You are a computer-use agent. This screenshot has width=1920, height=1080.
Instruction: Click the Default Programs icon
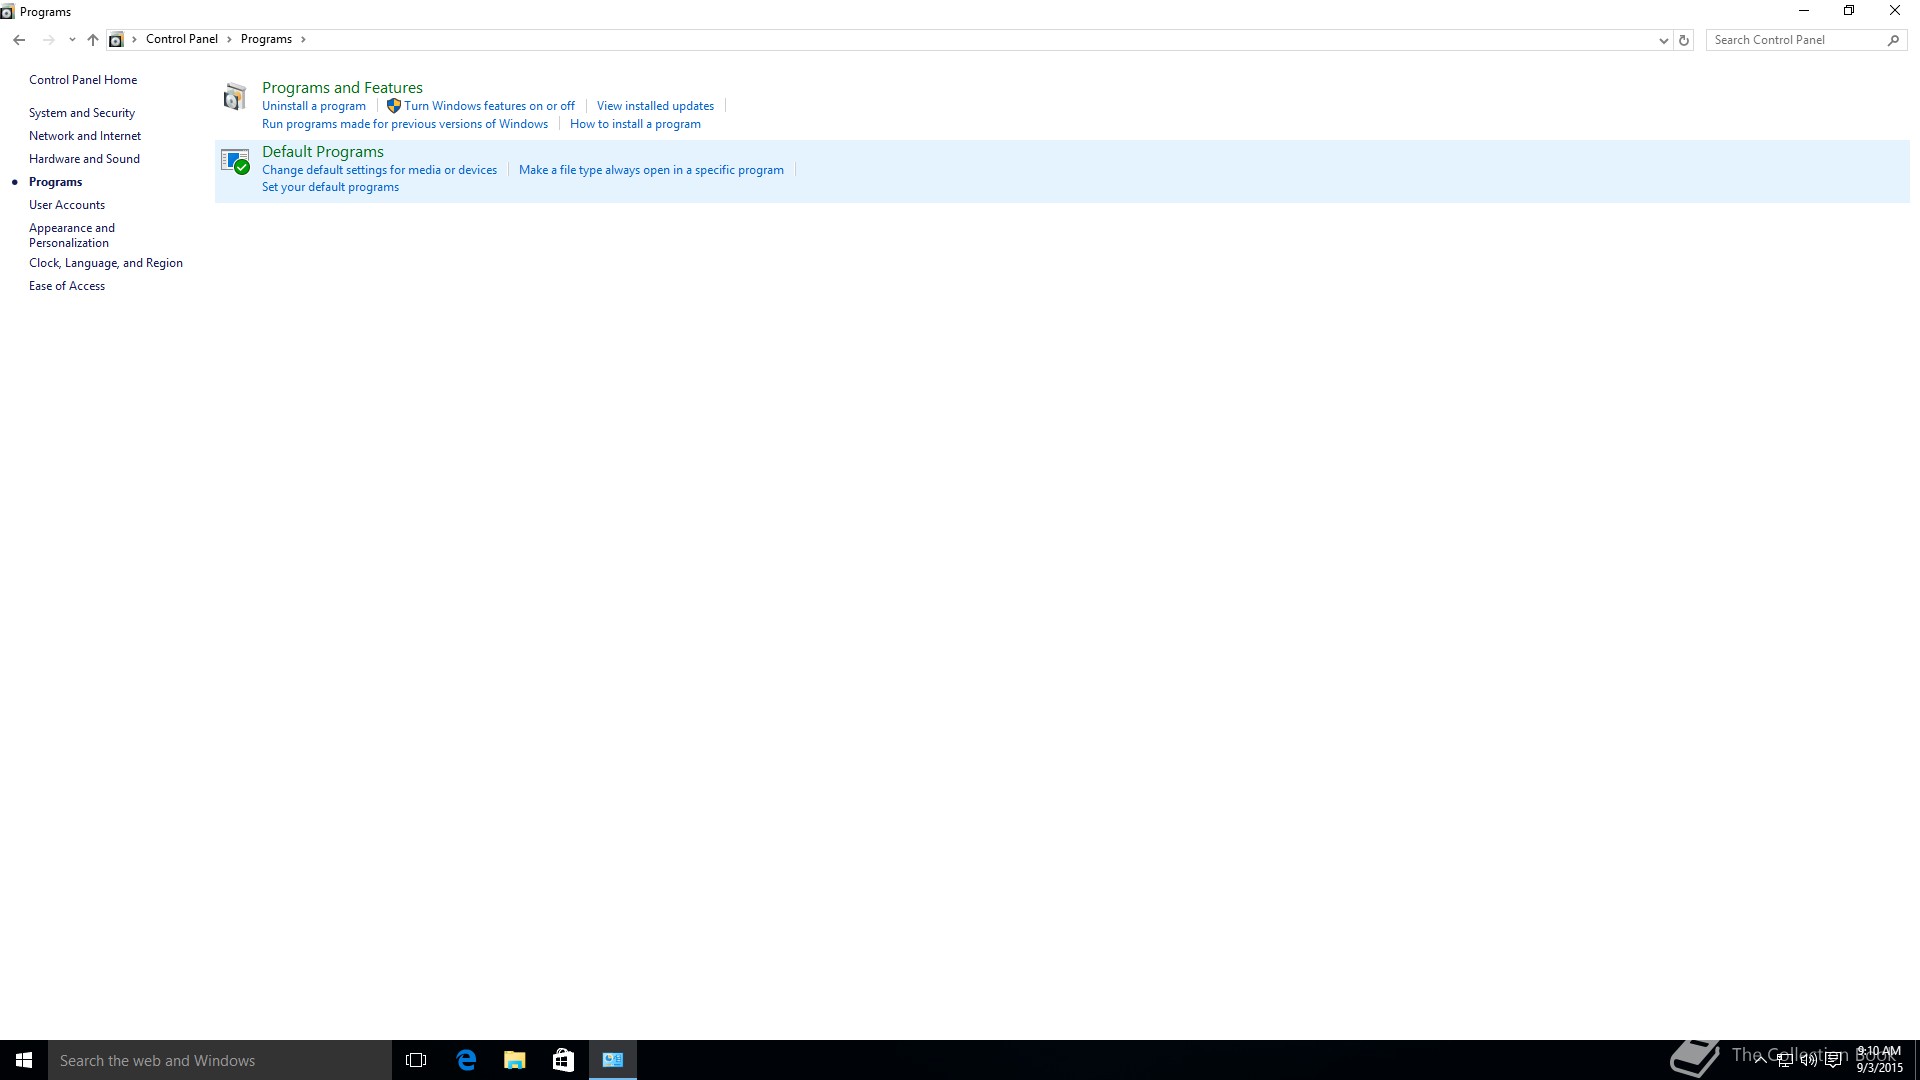[x=235, y=161]
